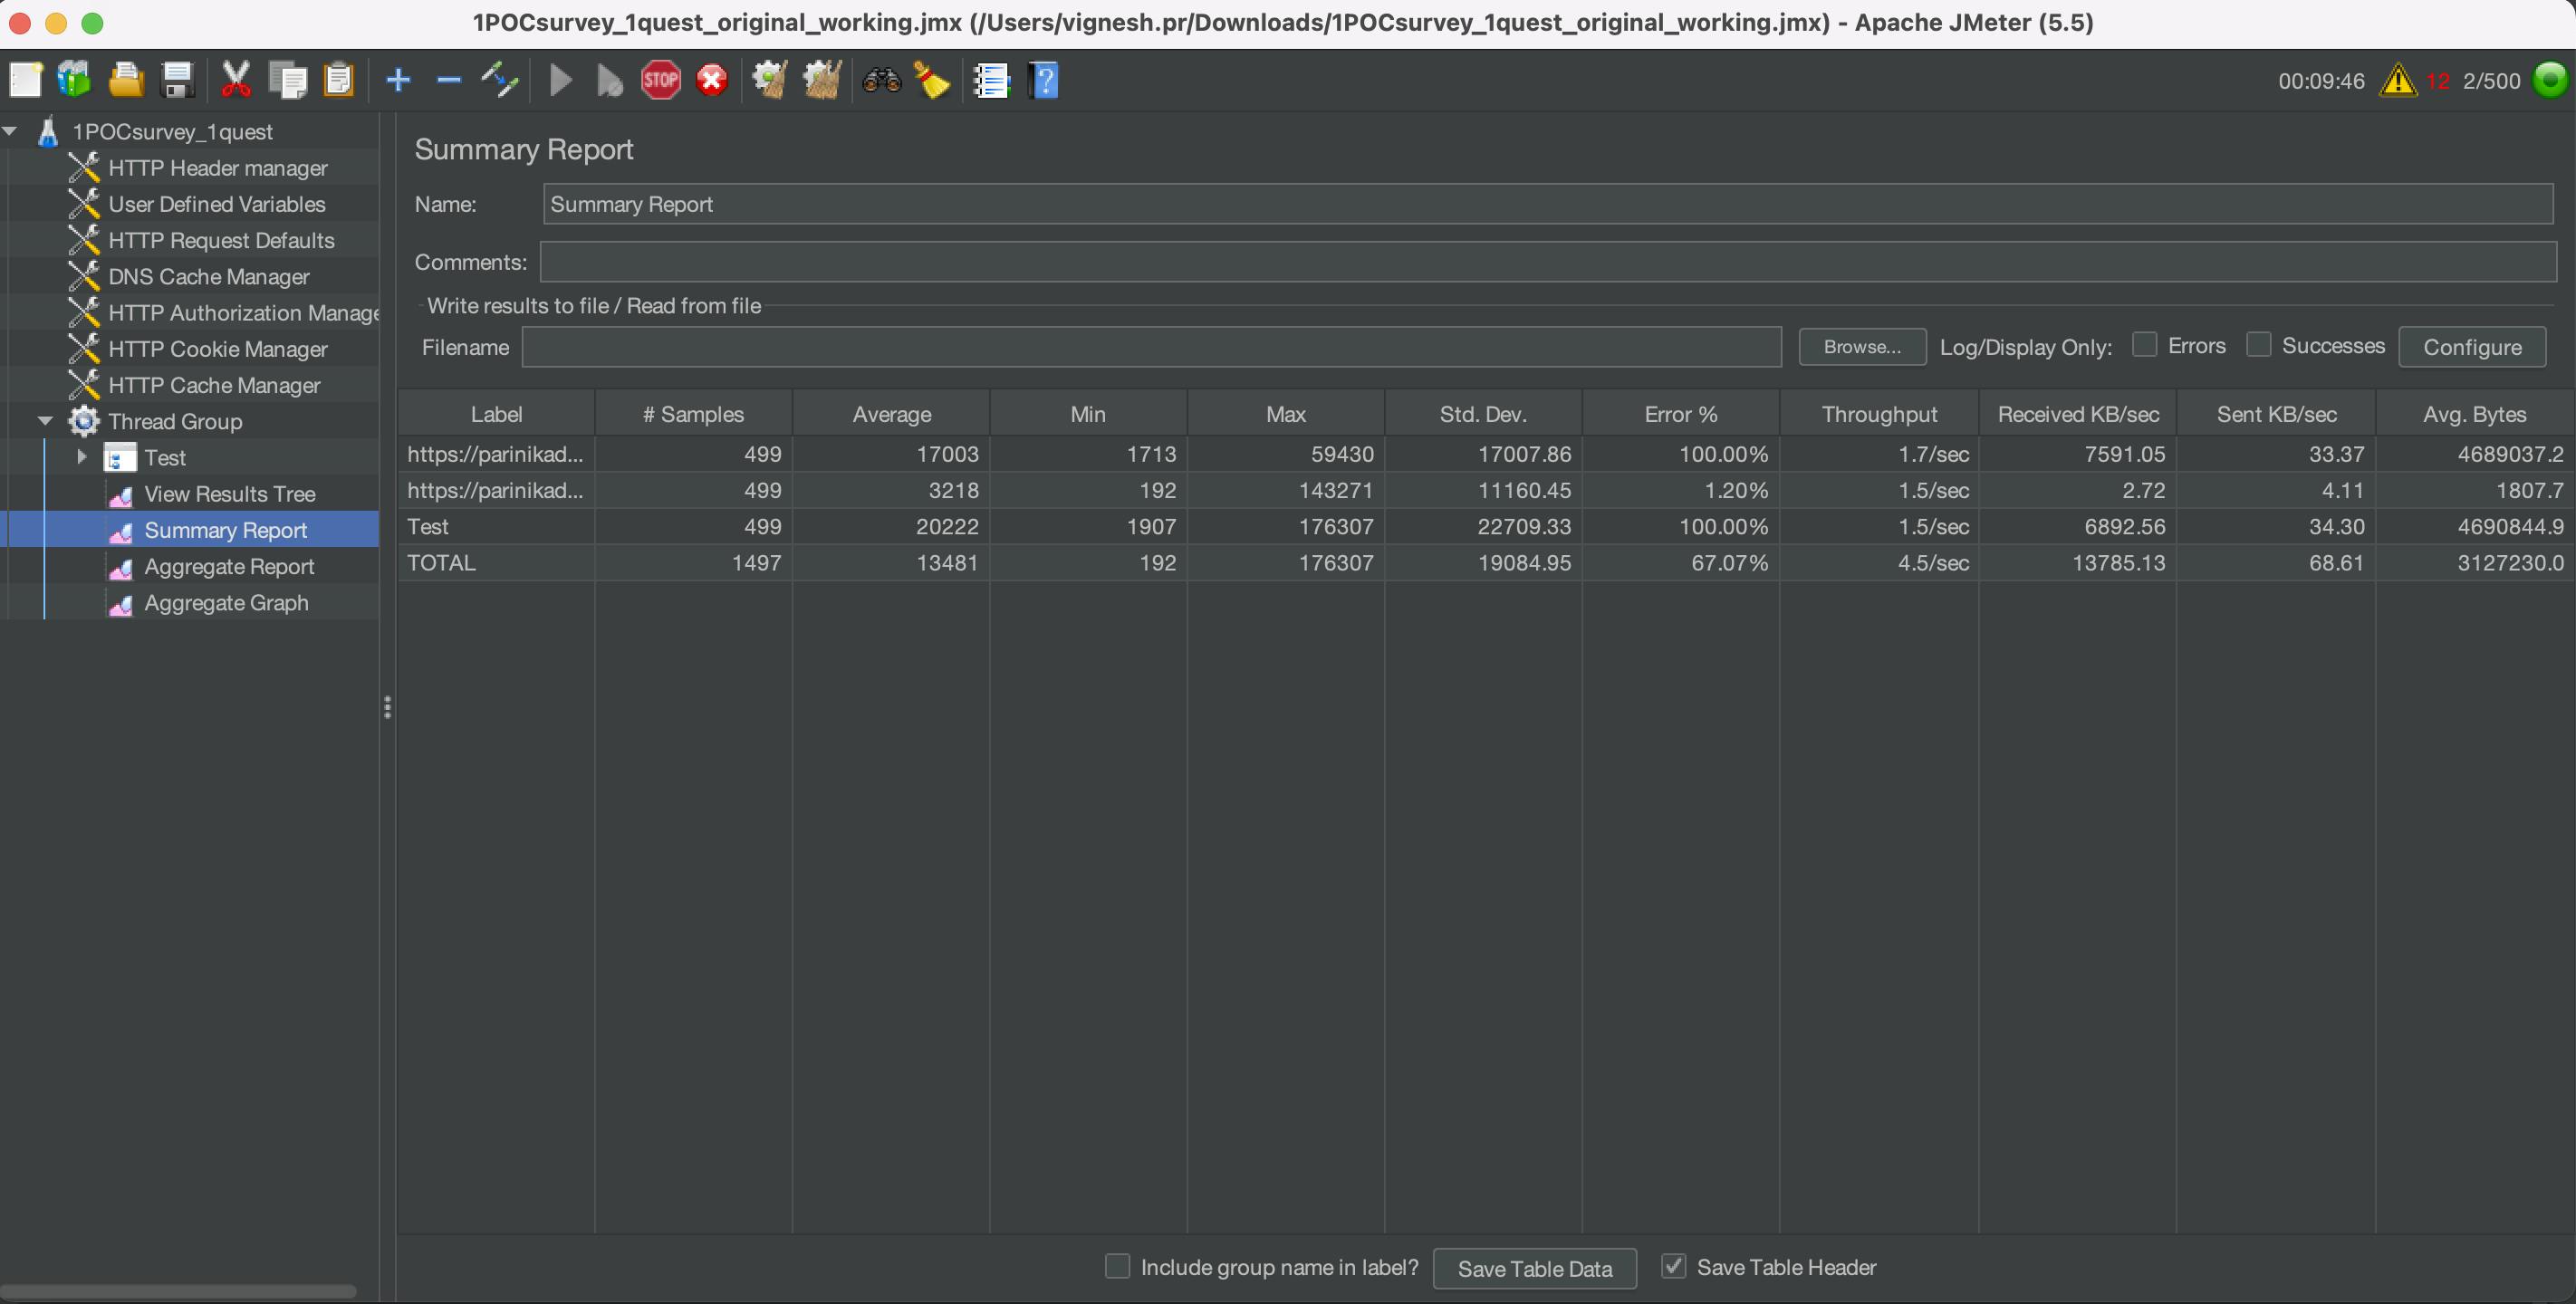The width and height of the screenshot is (2576, 1304).
Task: Stop the test with the STOP icon
Action: (661, 80)
